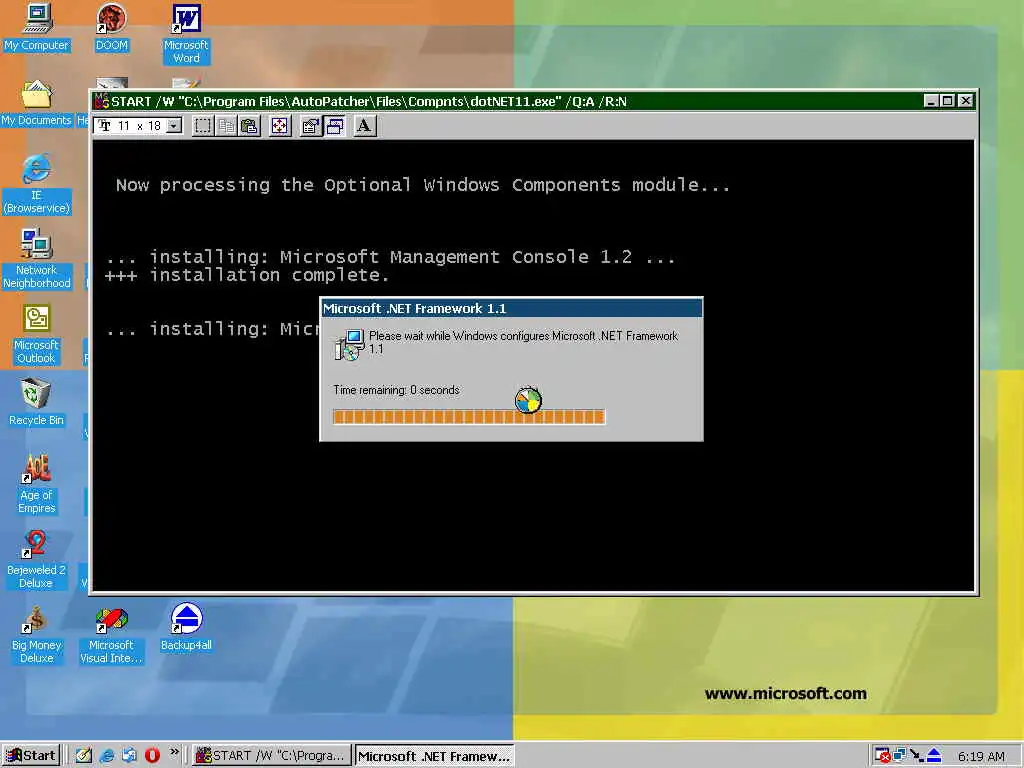Select the IE (Browservice) desktop icon

(37, 184)
